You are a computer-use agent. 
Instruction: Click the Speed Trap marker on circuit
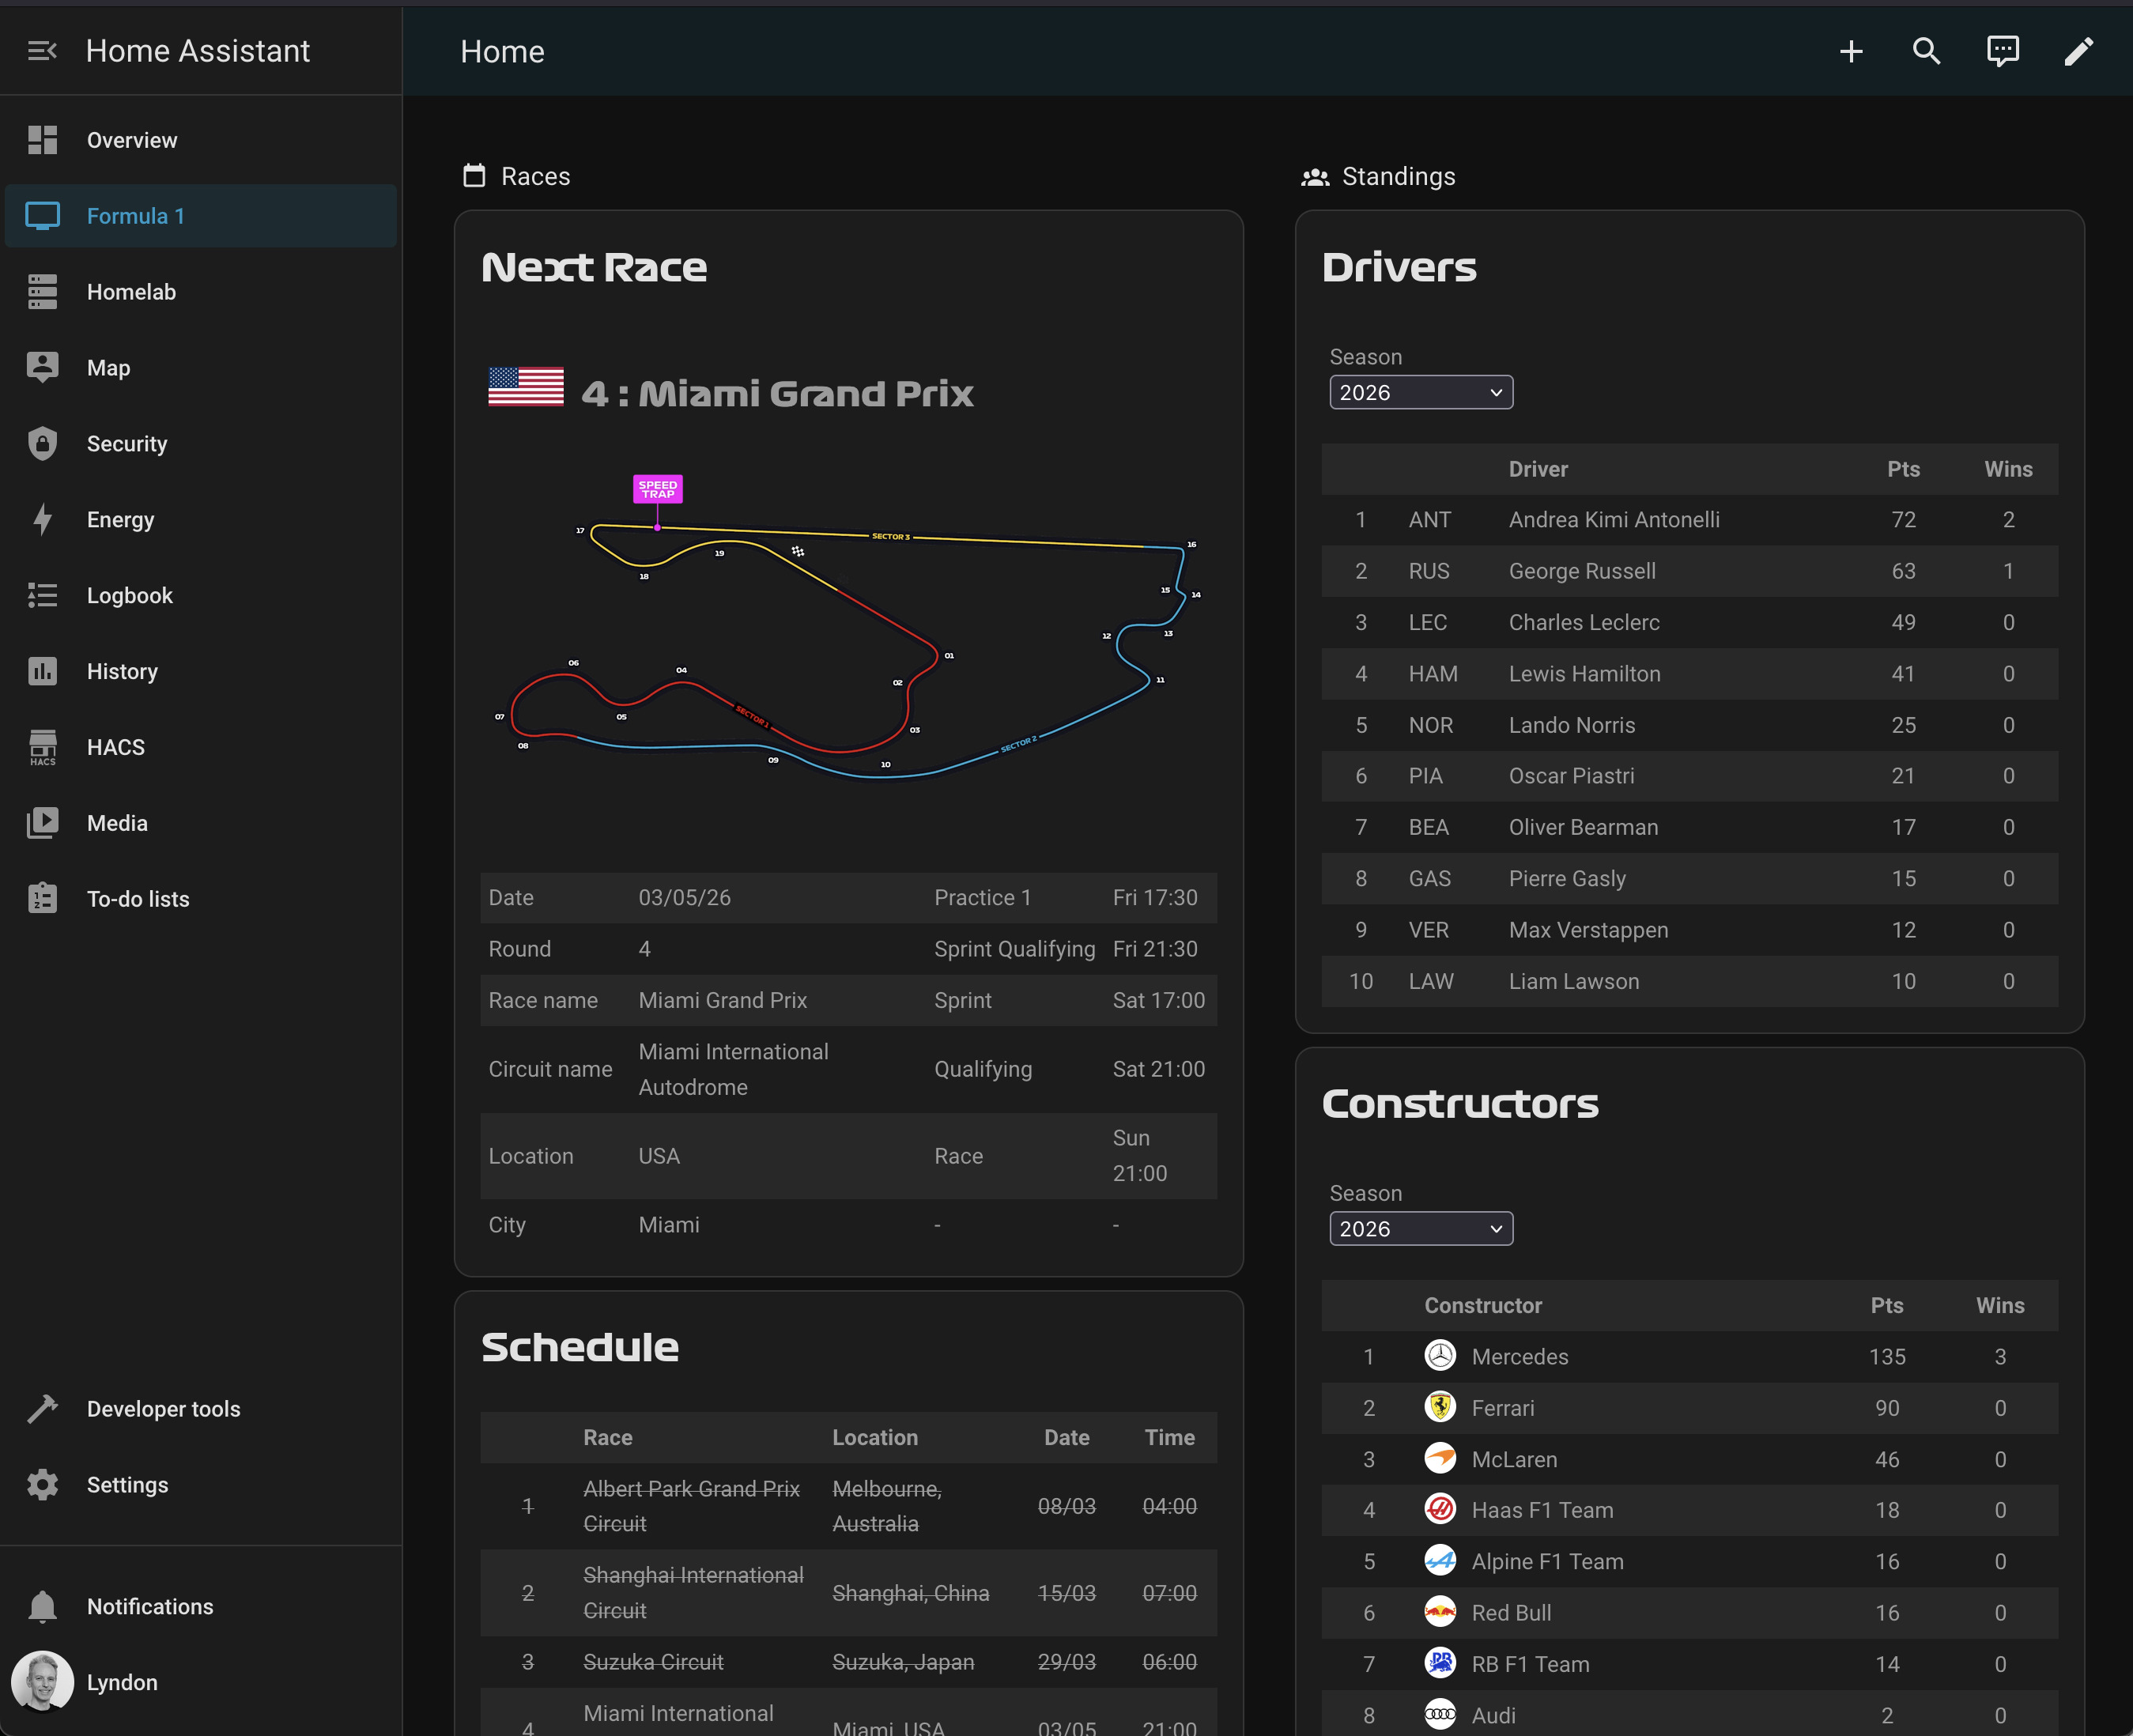[658, 489]
